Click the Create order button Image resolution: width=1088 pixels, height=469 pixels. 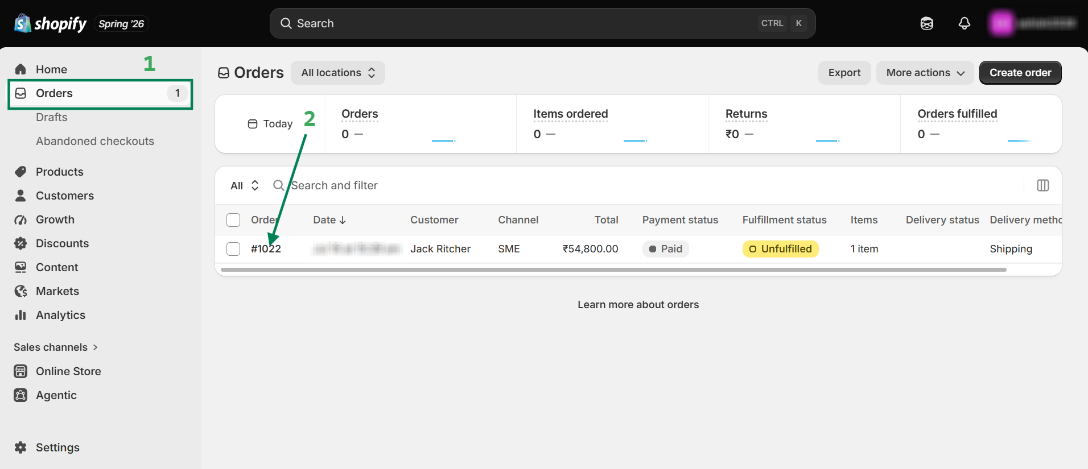(1020, 73)
